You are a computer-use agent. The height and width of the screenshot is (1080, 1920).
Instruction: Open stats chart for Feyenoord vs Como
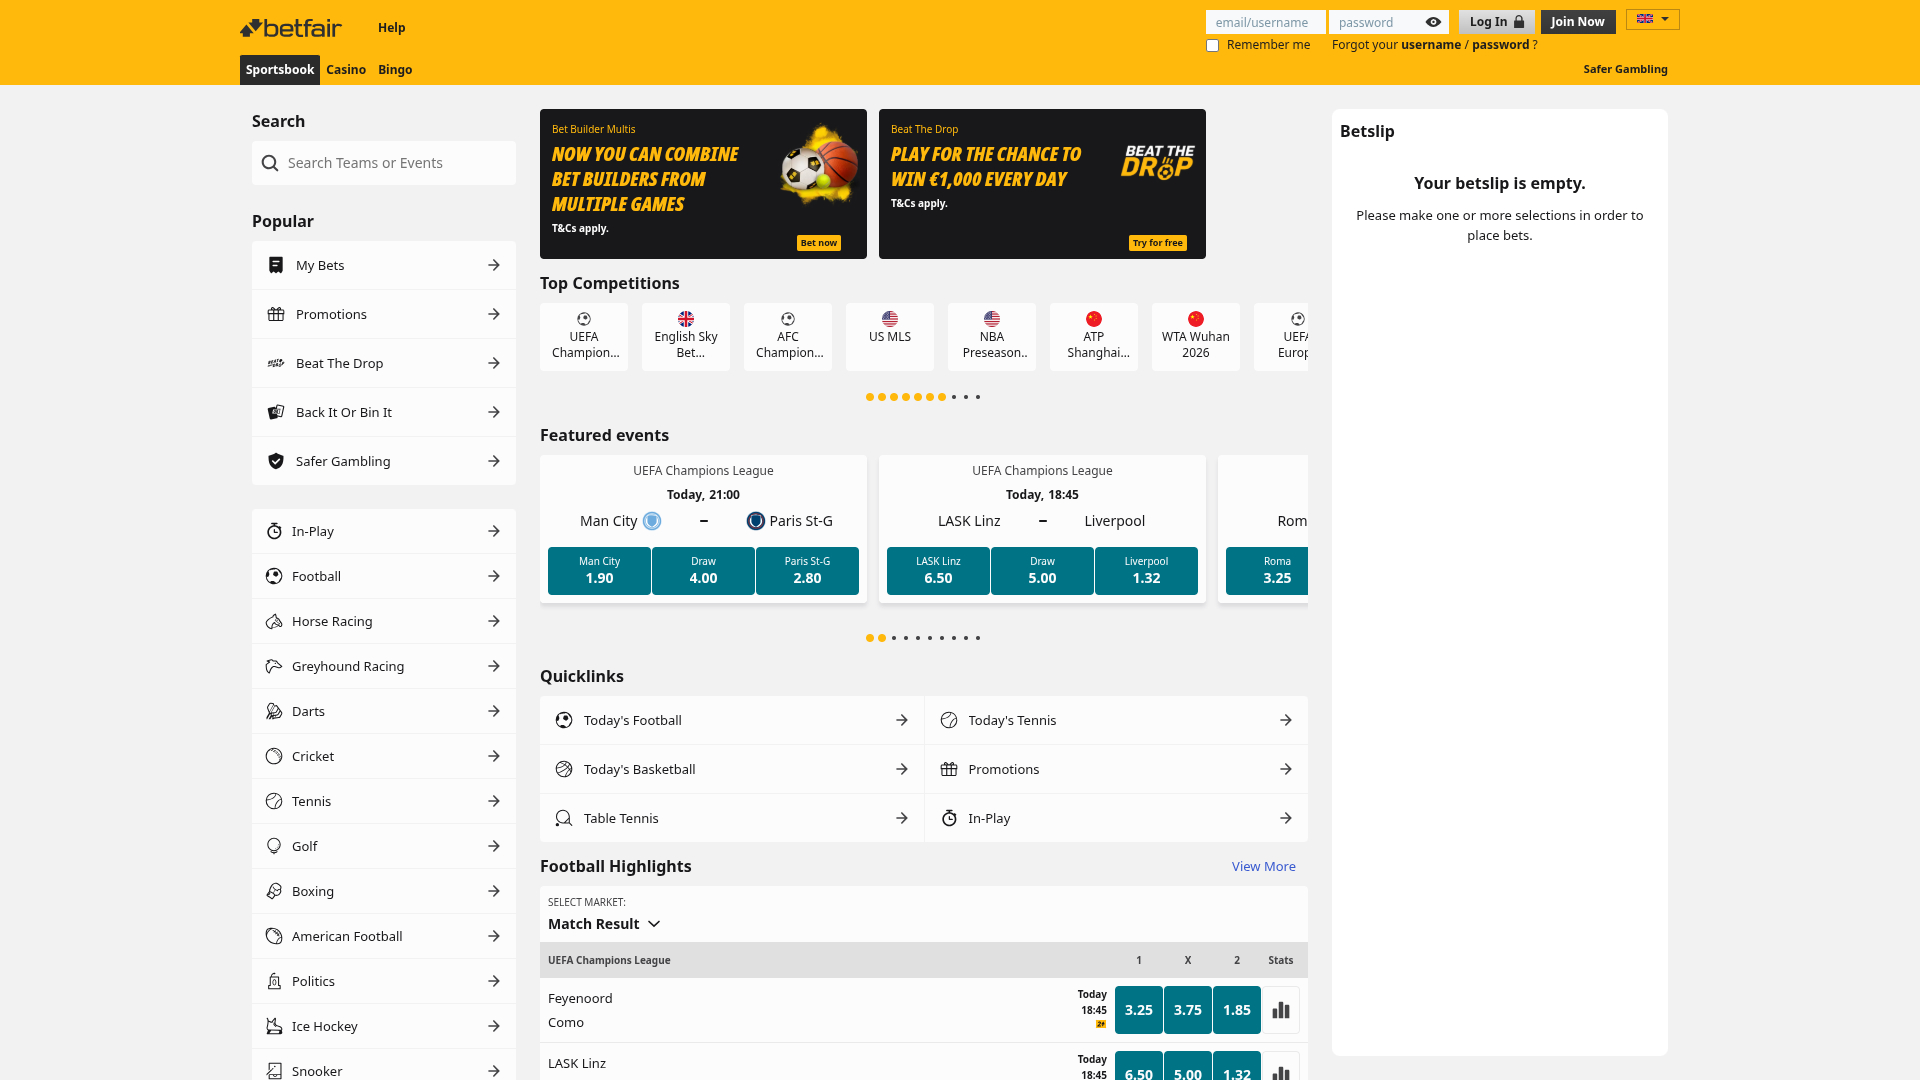[1281, 1010]
